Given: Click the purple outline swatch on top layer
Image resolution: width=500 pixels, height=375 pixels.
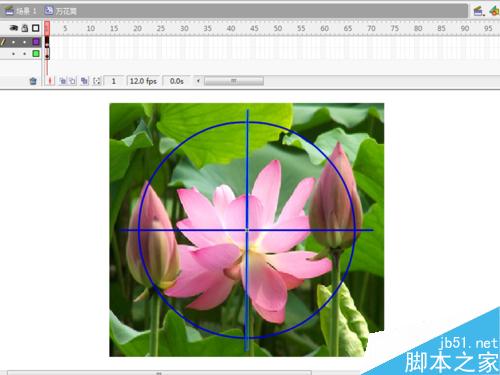Looking at the screenshot, I should pos(36,42).
